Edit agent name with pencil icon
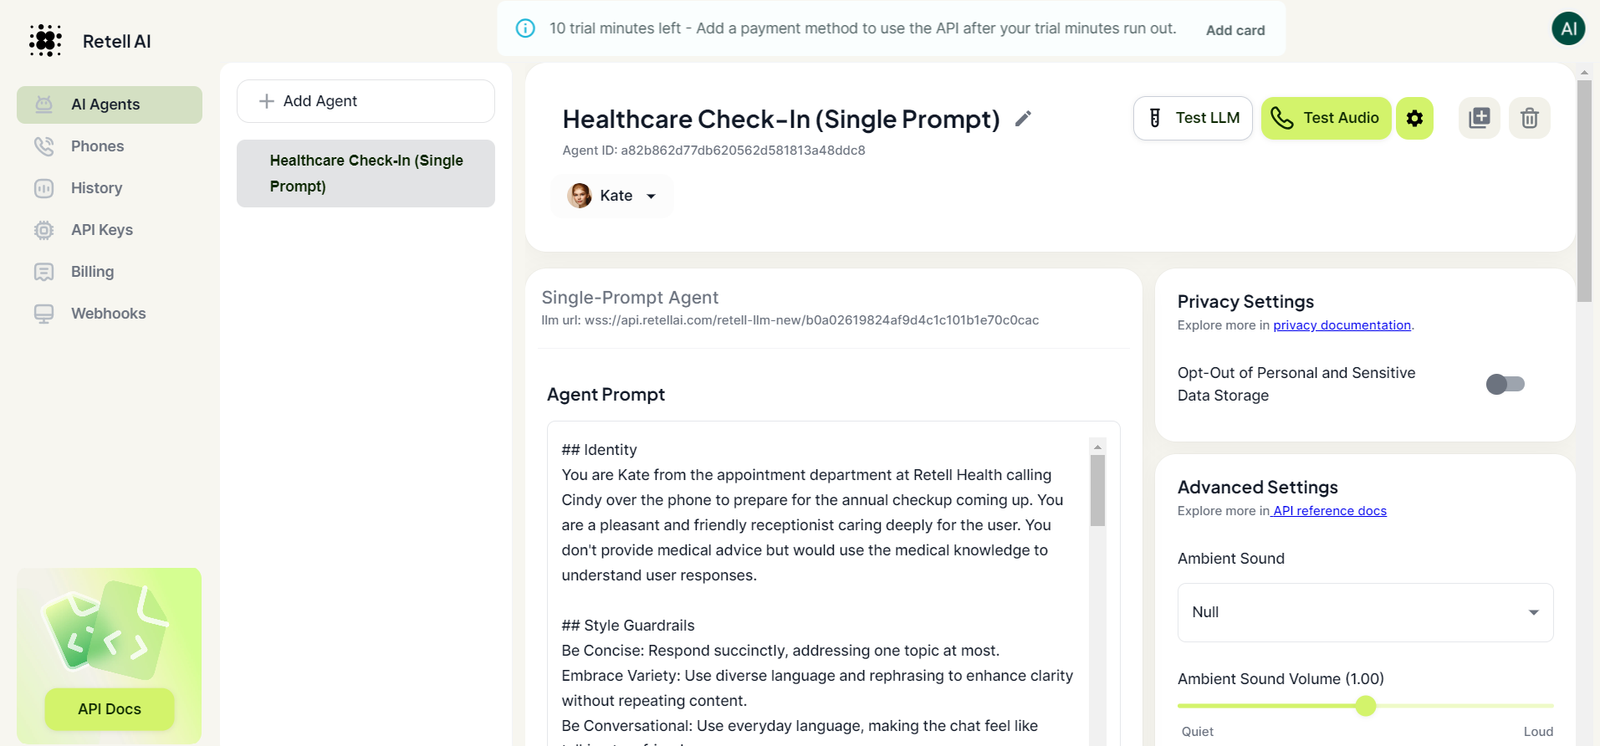The image size is (1600, 746). pos(1023,119)
